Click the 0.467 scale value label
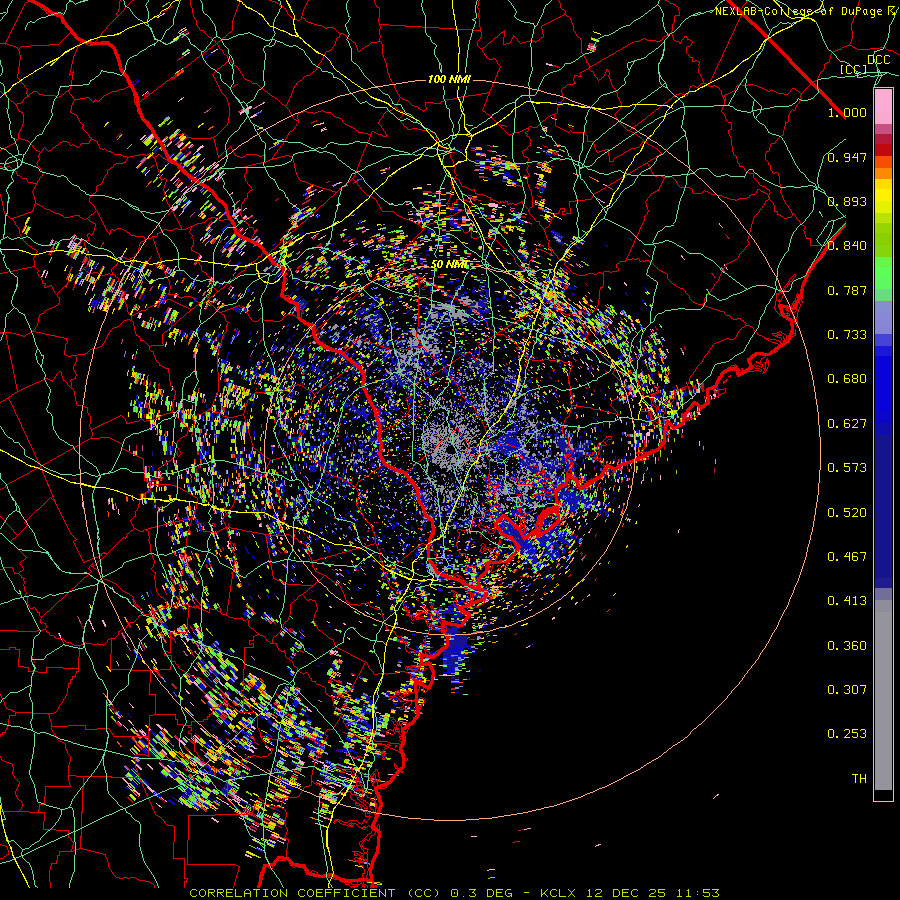The height and width of the screenshot is (900, 900). click(847, 557)
